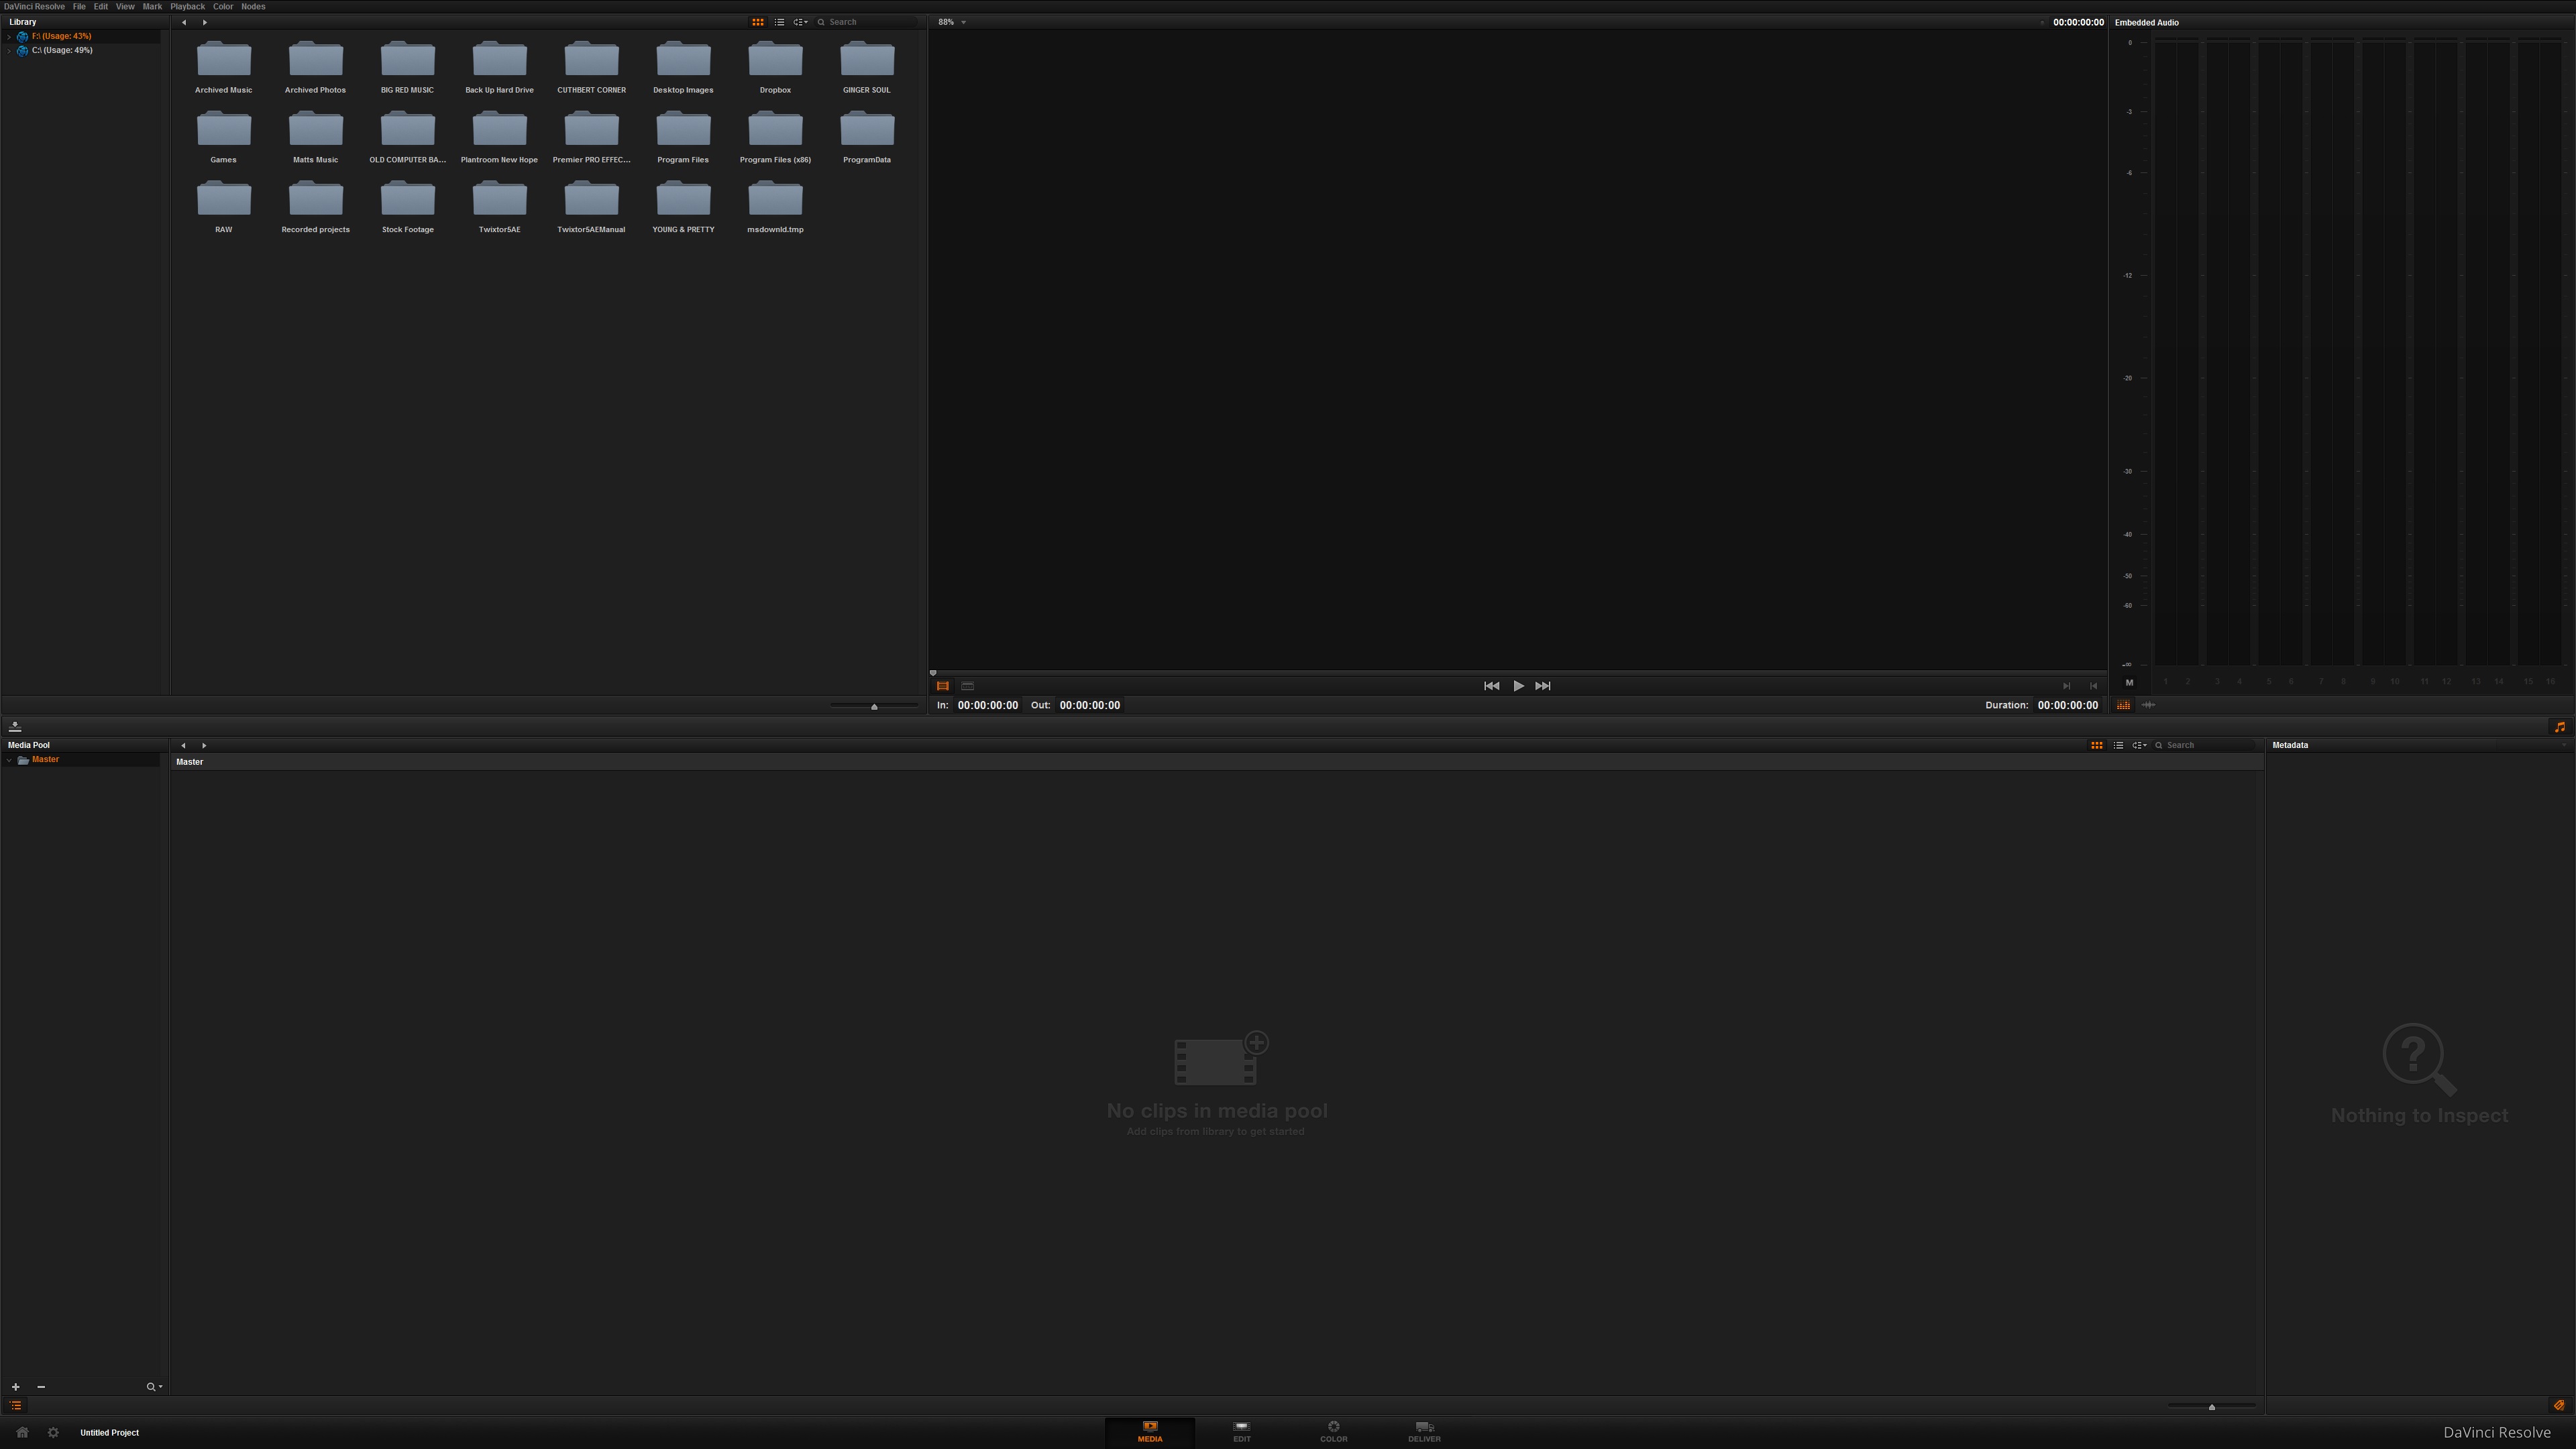Switch to the EDIT page

tap(1241, 1431)
